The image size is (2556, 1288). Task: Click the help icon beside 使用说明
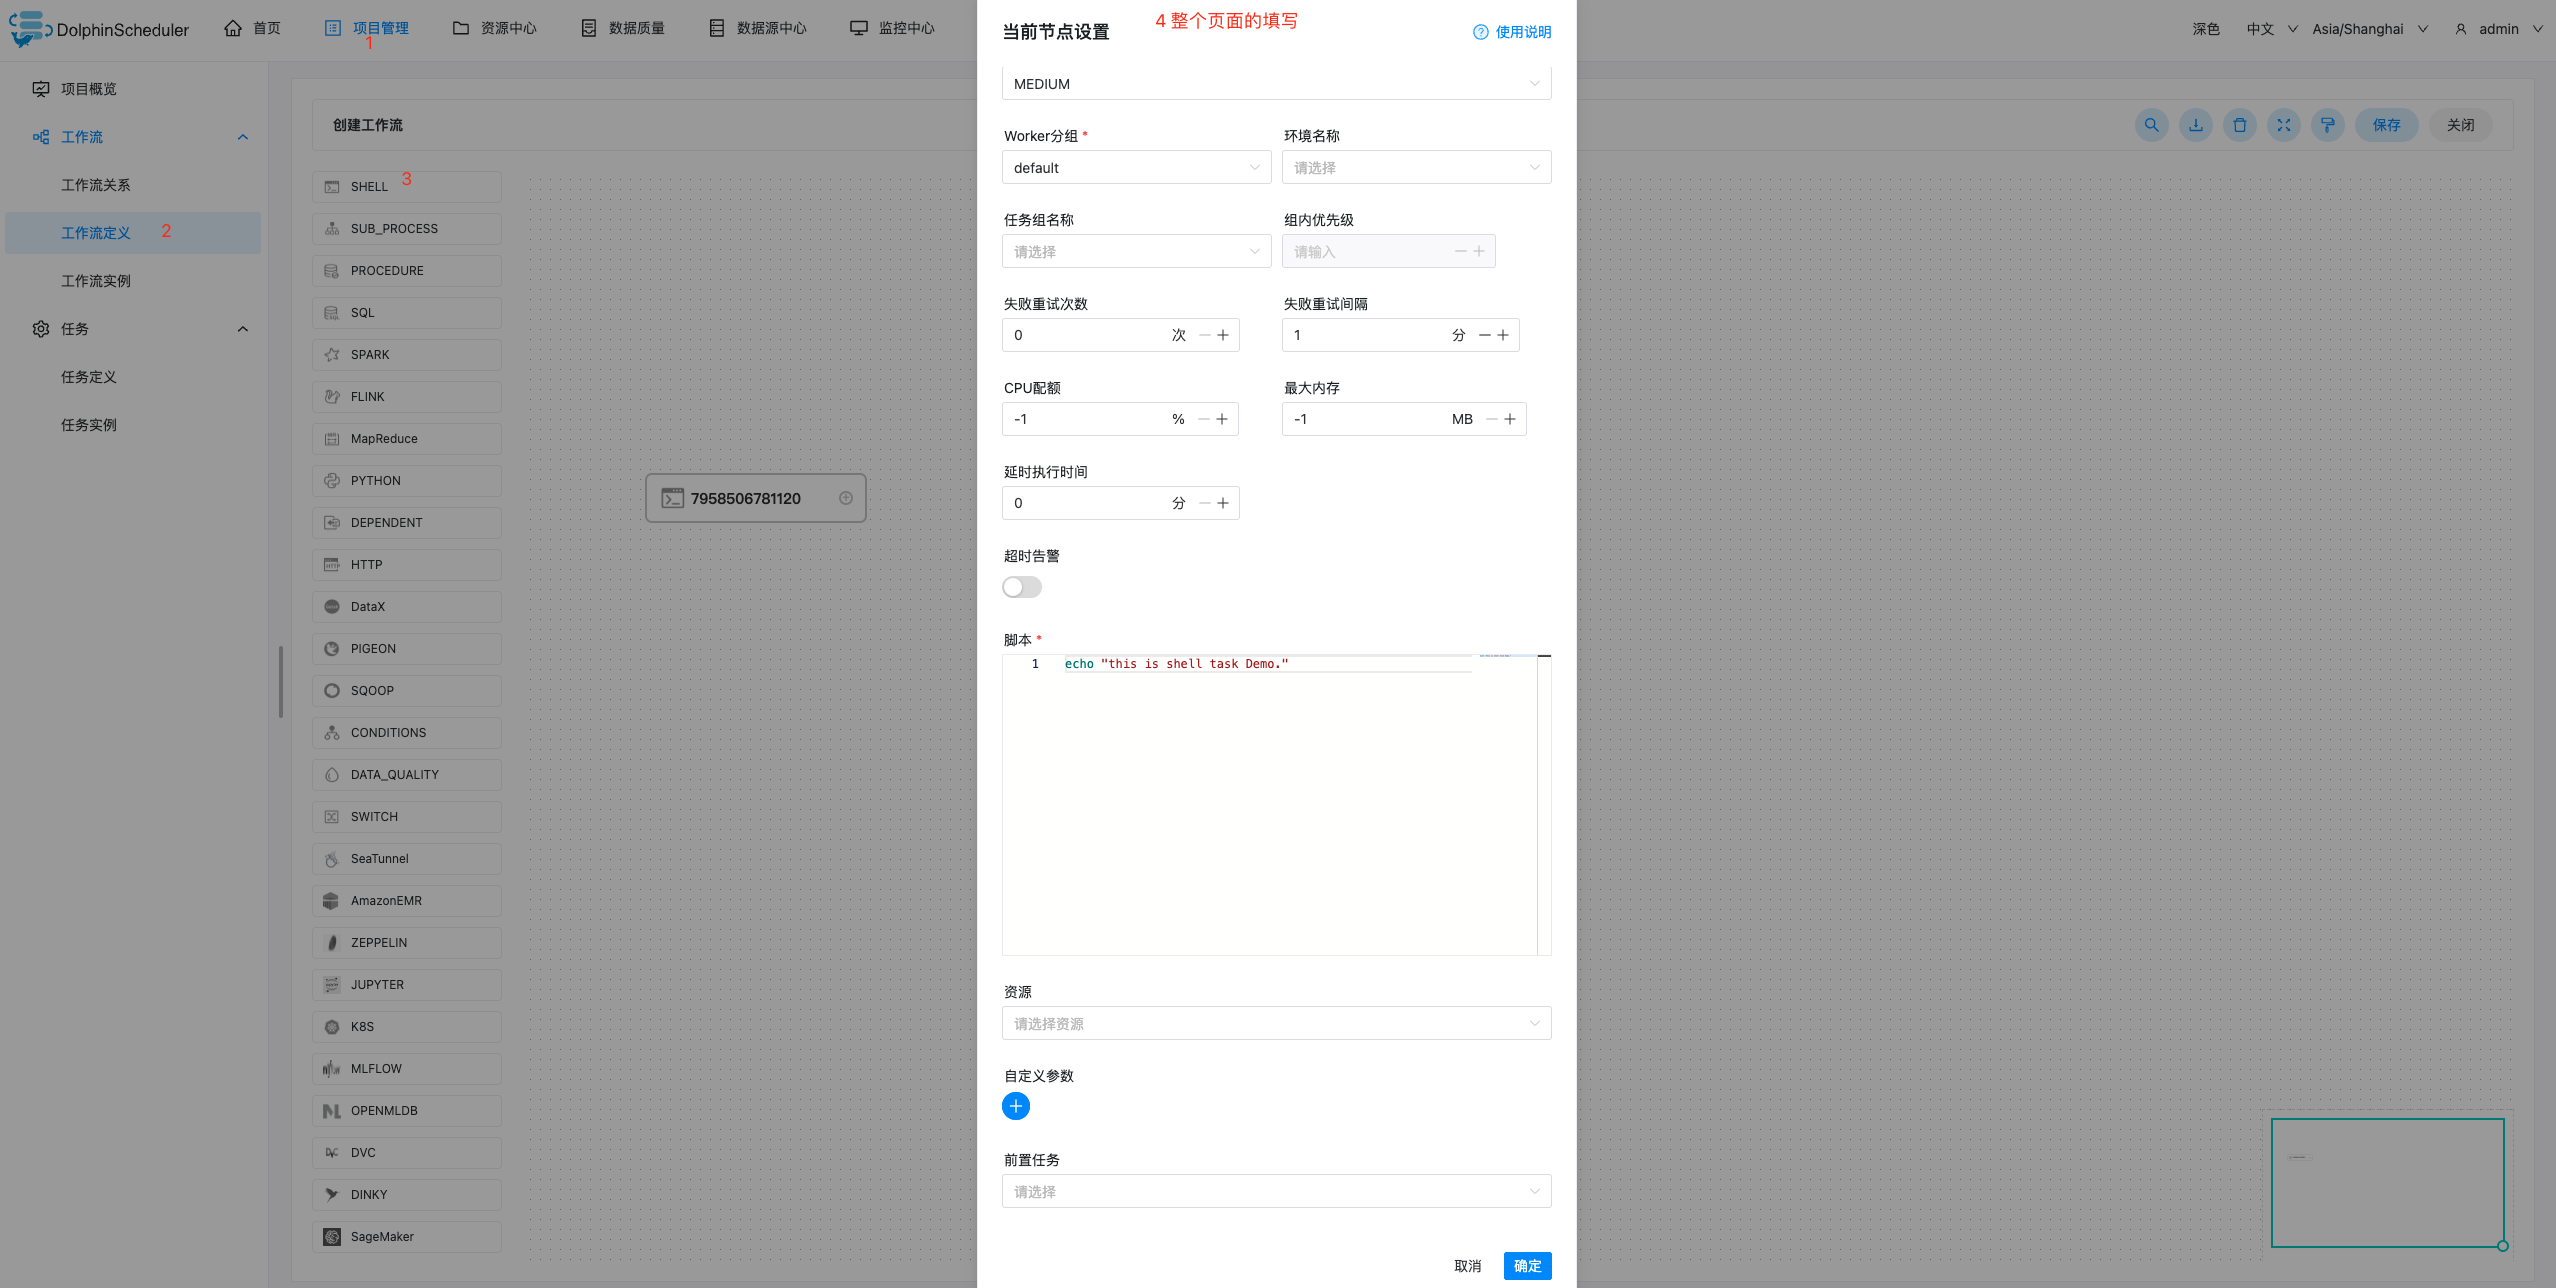(1480, 32)
